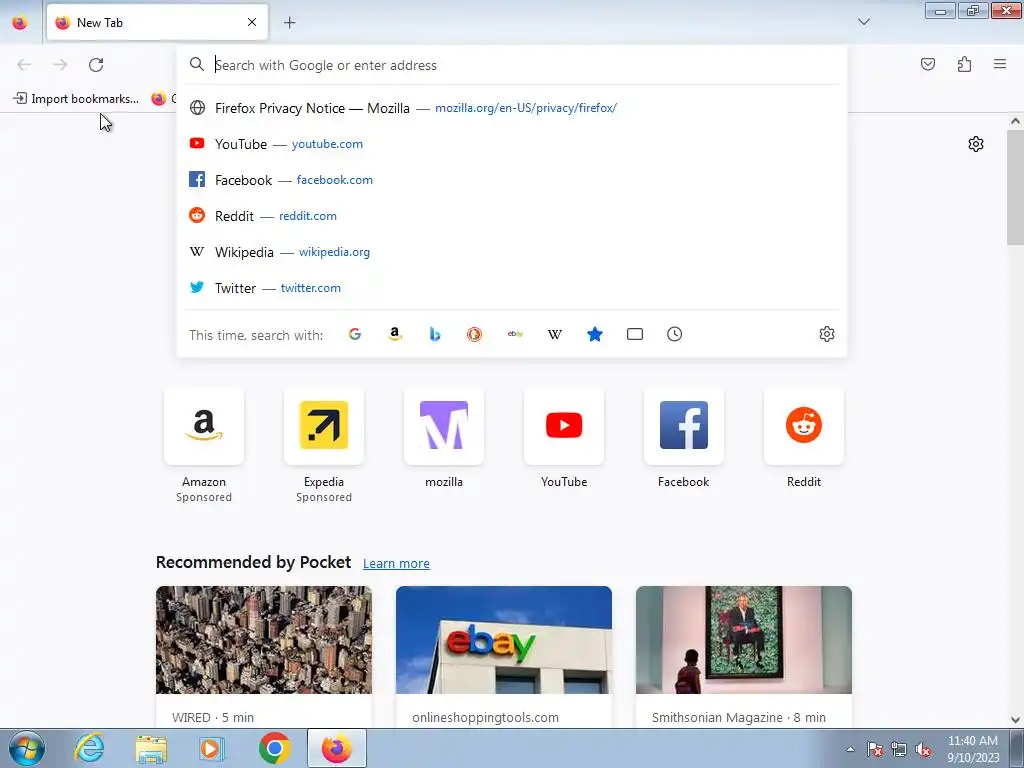Search this time with Google icon
The image size is (1024, 768).
coord(355,334)
